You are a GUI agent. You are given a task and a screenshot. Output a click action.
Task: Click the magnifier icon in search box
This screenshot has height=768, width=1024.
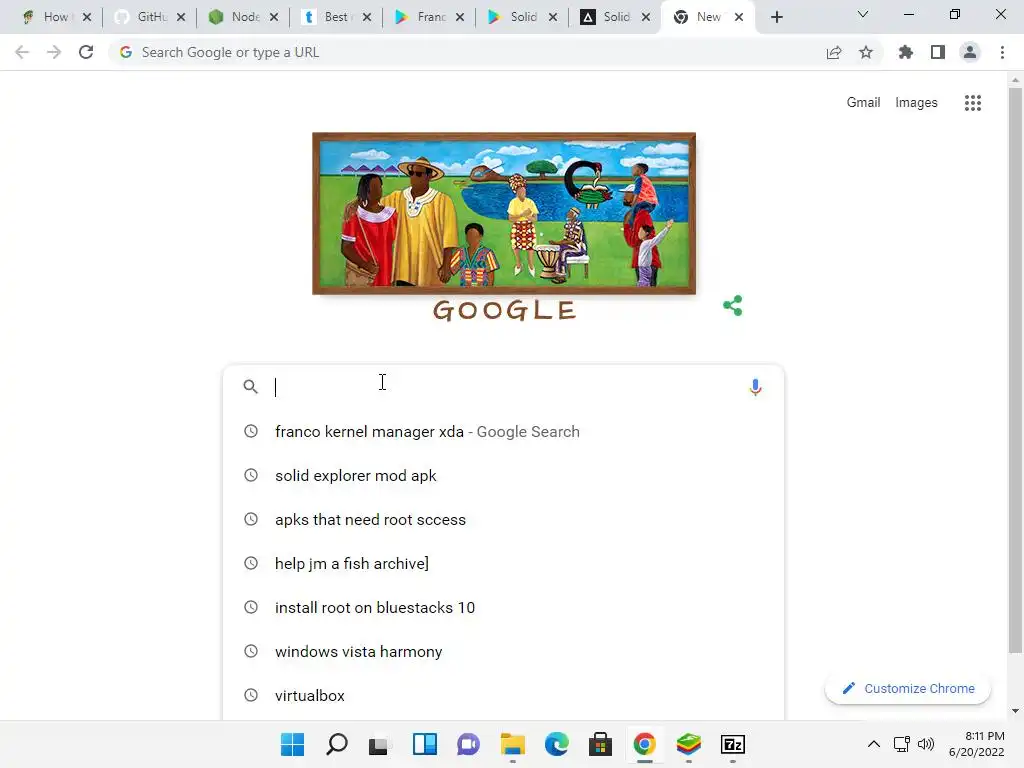(250, 387)
